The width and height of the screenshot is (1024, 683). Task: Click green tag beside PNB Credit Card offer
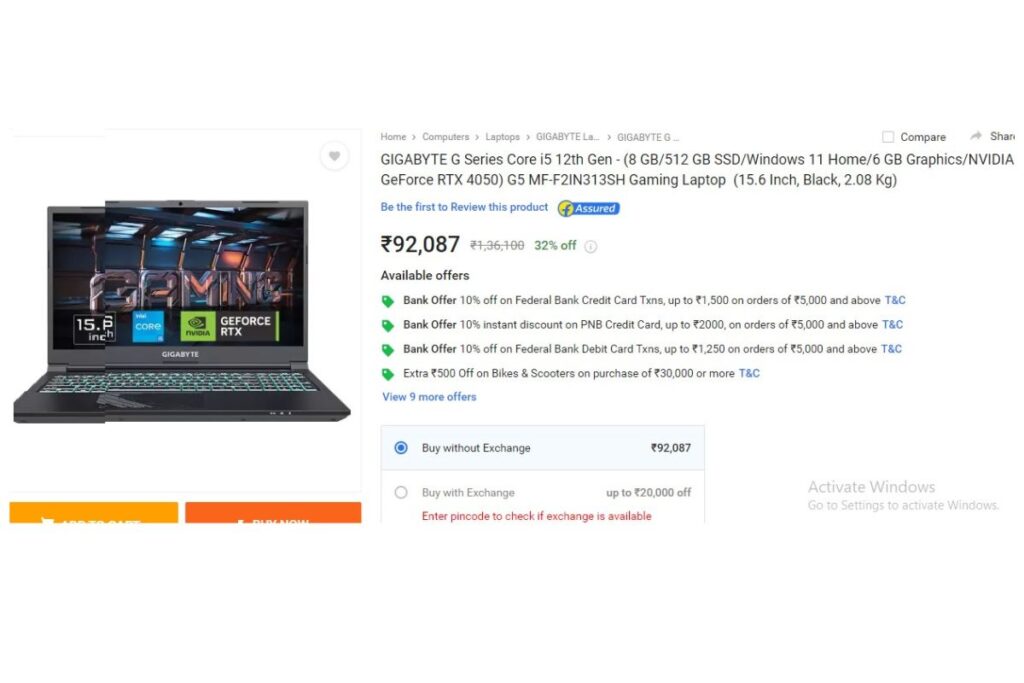click(x=388, y=325)
